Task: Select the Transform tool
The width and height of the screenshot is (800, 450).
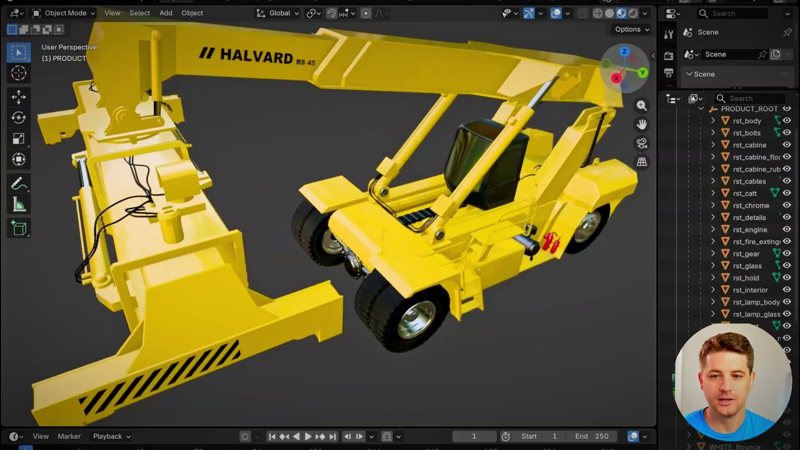Action: pyautogui.click(x=19, y=159)
